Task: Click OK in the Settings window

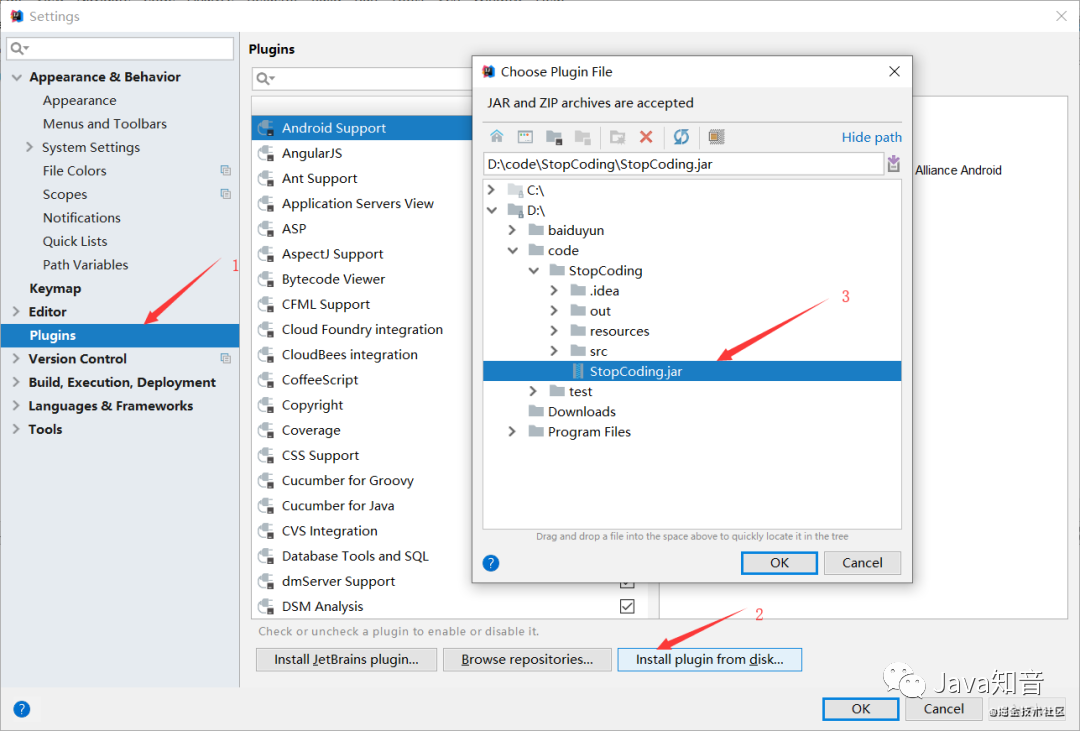Action: pyautogui.click(x=860, y=709)
